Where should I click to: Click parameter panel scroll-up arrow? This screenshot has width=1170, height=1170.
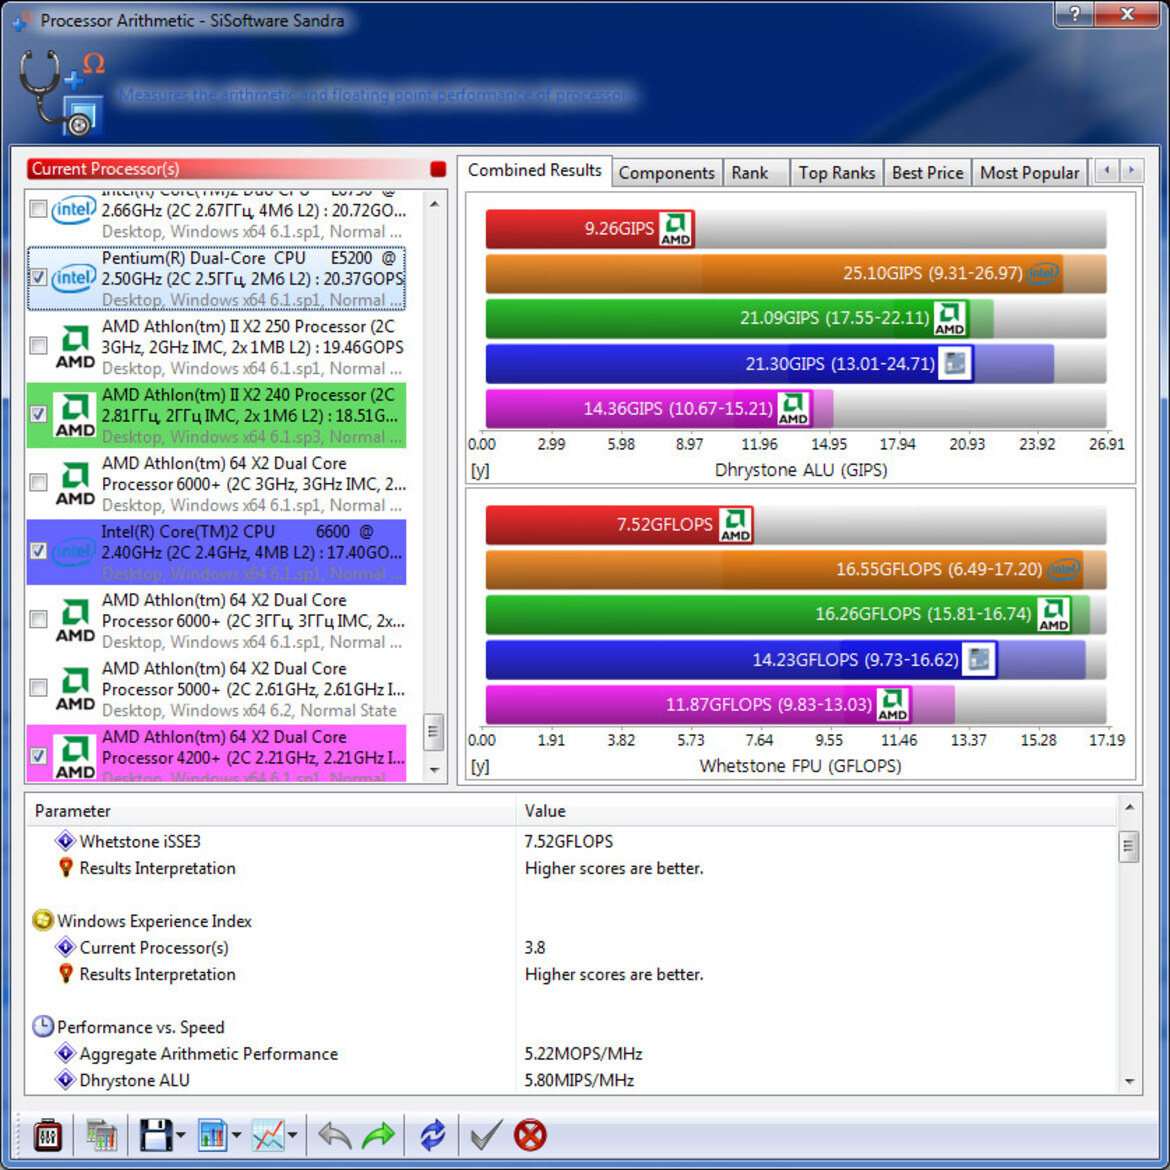[x=1129, y=807]
